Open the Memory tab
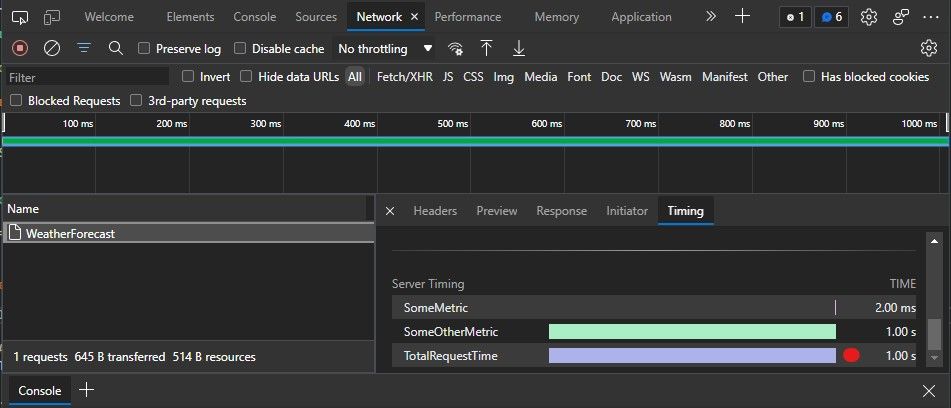The image size is (951, 408). tap(556, 17)
